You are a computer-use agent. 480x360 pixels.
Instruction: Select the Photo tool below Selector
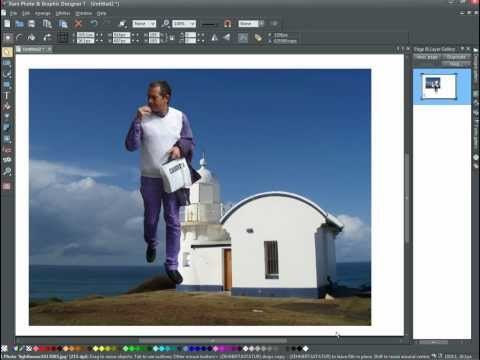coord(7,63)
